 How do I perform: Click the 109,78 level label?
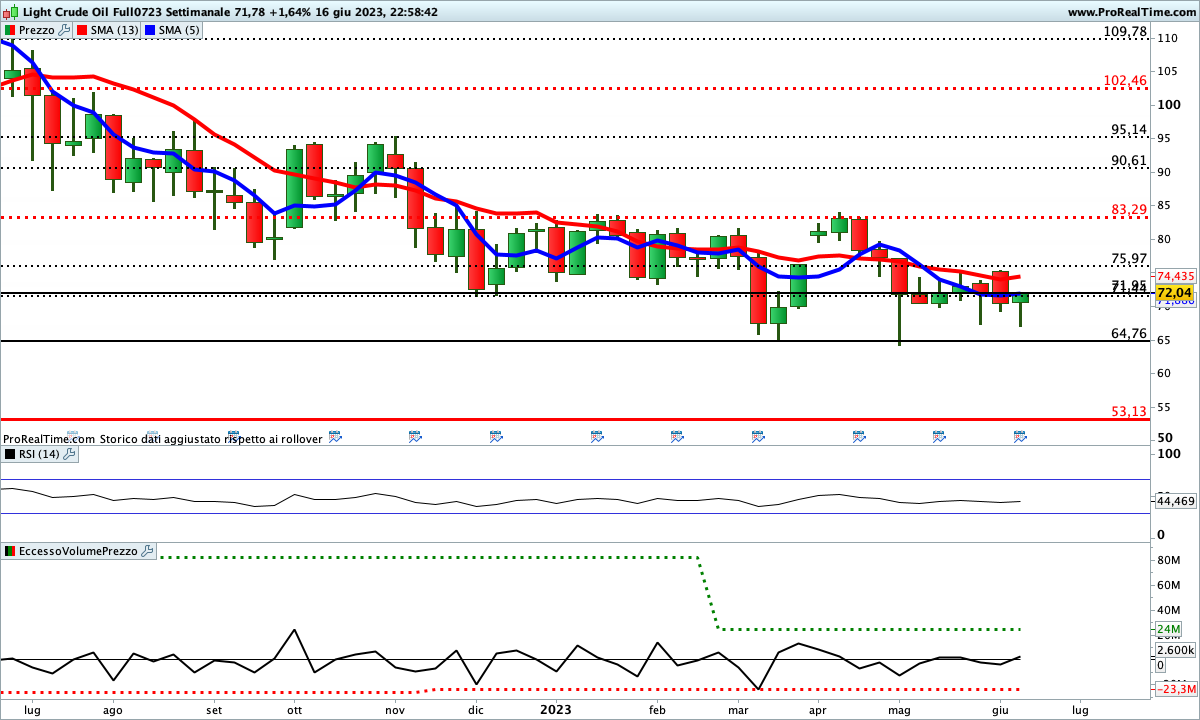[1125, 32]
